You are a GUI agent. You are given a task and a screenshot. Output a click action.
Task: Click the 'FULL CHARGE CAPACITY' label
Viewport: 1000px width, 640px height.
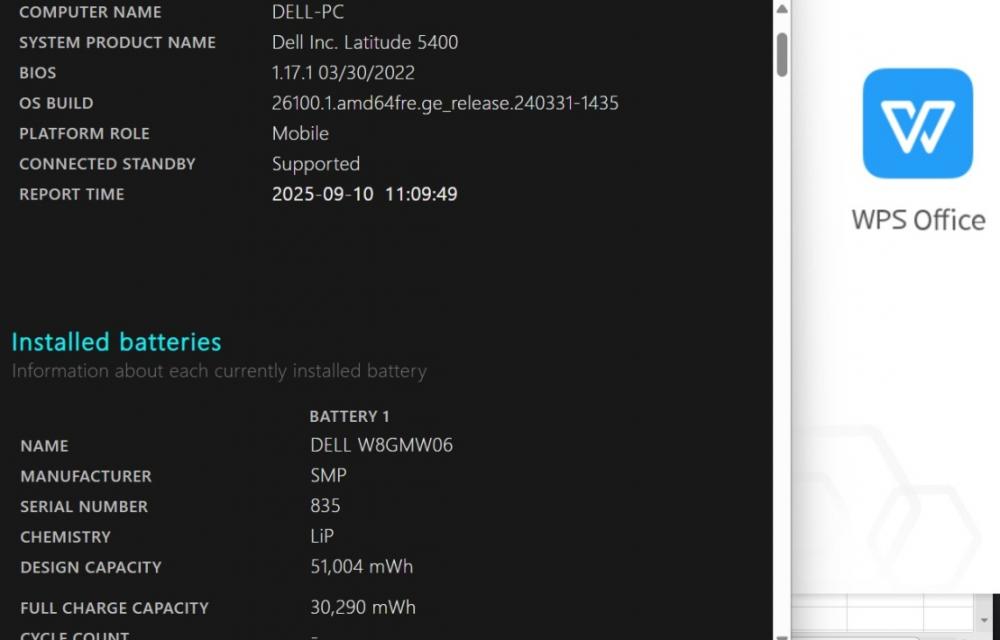[114, 608]
